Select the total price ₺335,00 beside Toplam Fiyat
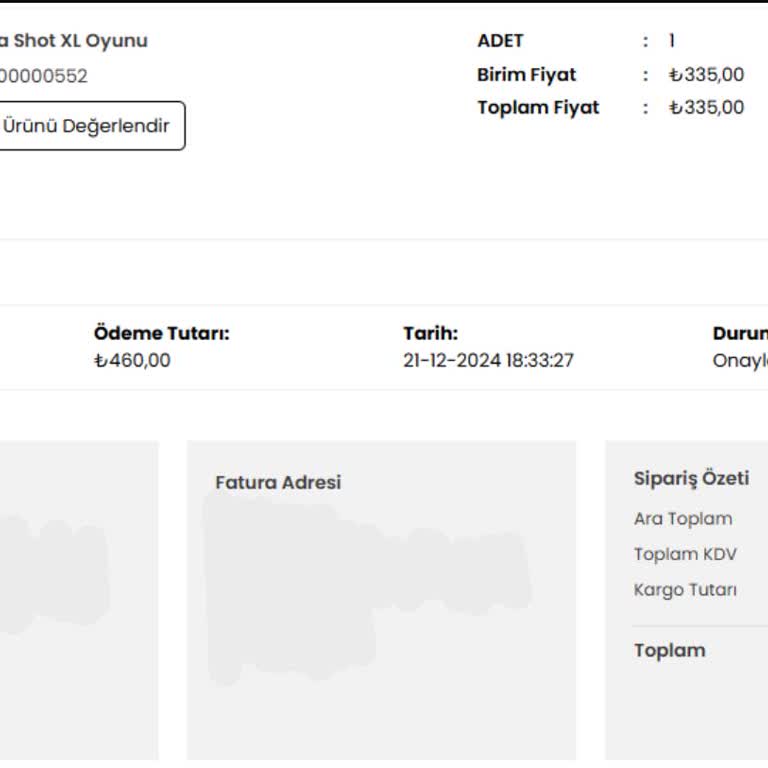The width and height of the screenshot is (768, 768). 706,108
